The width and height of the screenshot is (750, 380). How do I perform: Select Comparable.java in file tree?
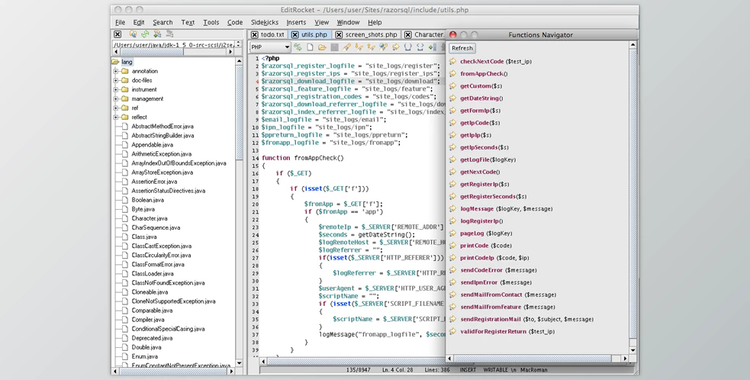point(152,311)
